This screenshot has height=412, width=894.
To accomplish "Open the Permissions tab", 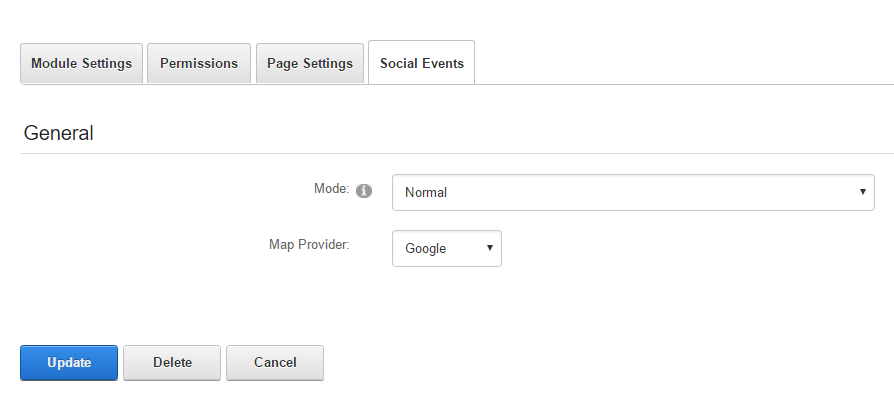I will (x=199, y=63).
